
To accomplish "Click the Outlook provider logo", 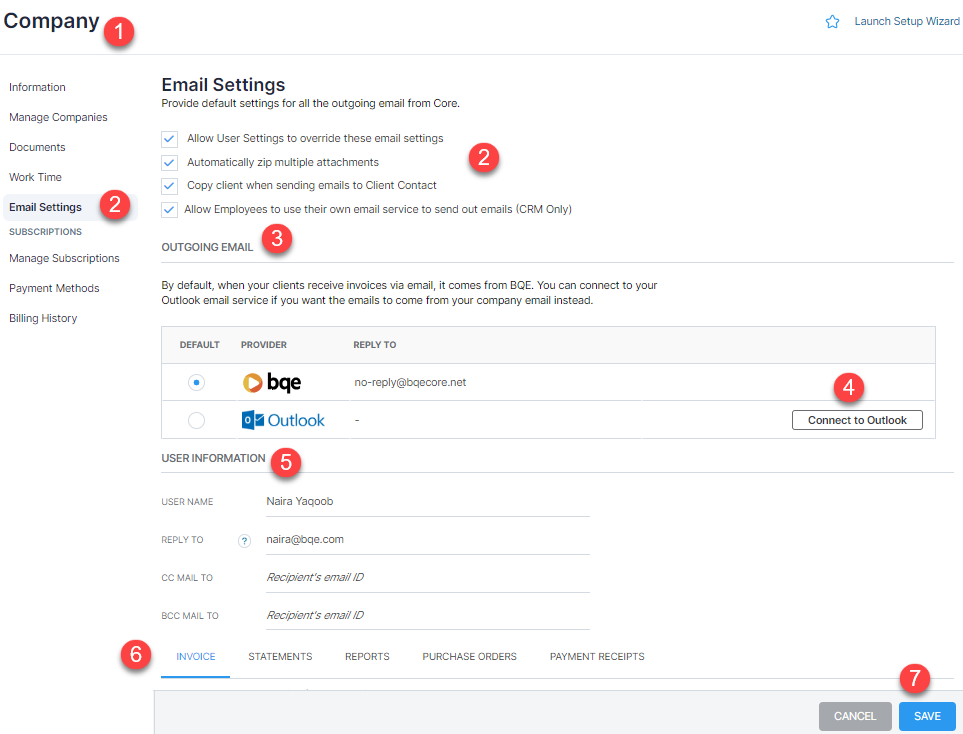I will [x=283, y=420].
